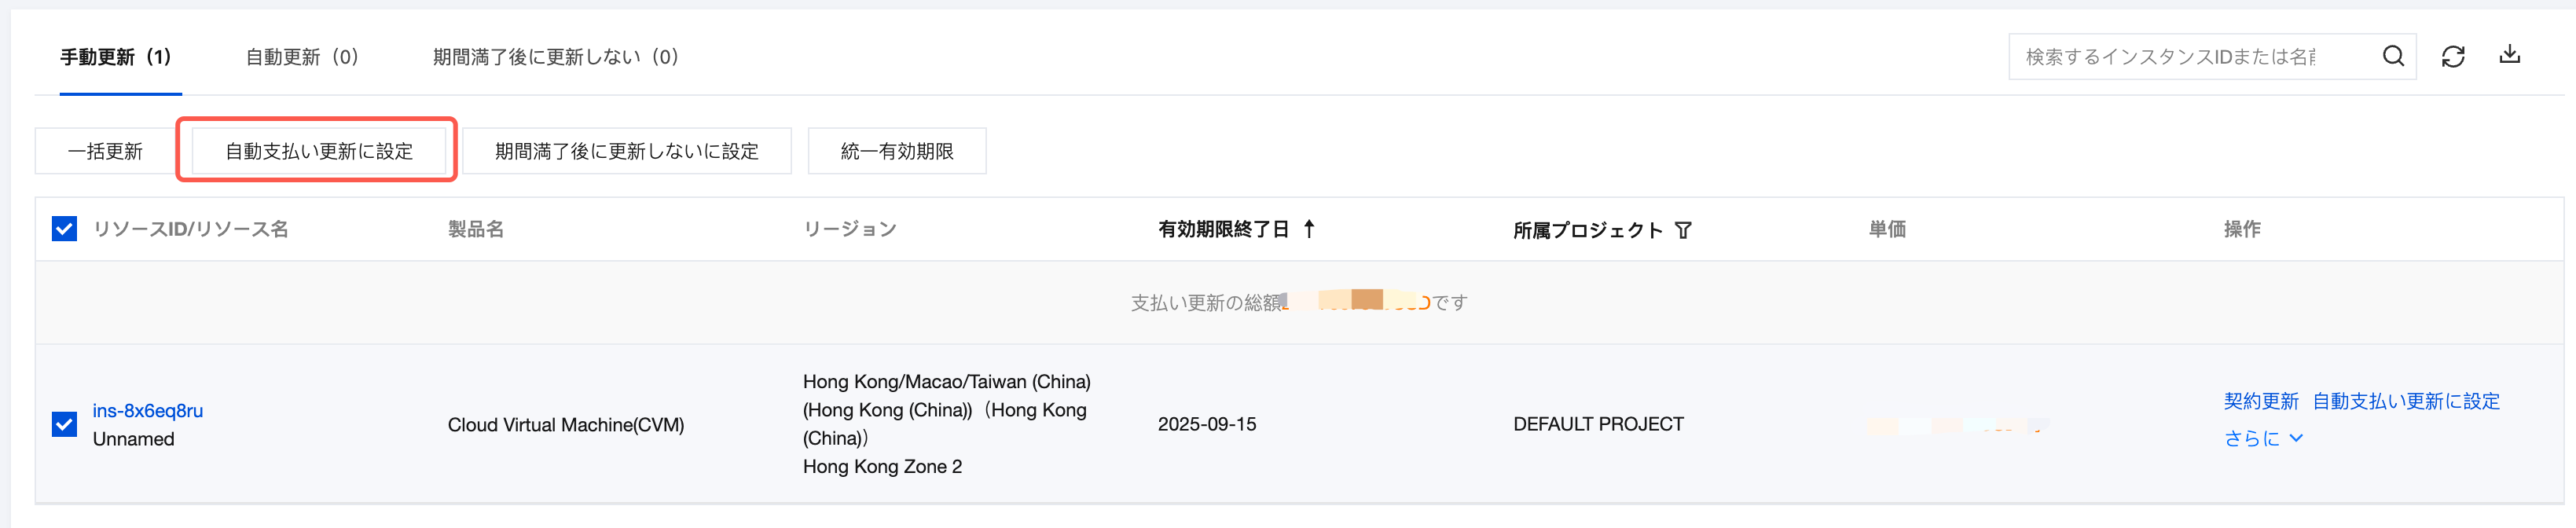Click 期間満了後に更新しないに設定 button
The image size is (2576, 528).
[626, 151]
